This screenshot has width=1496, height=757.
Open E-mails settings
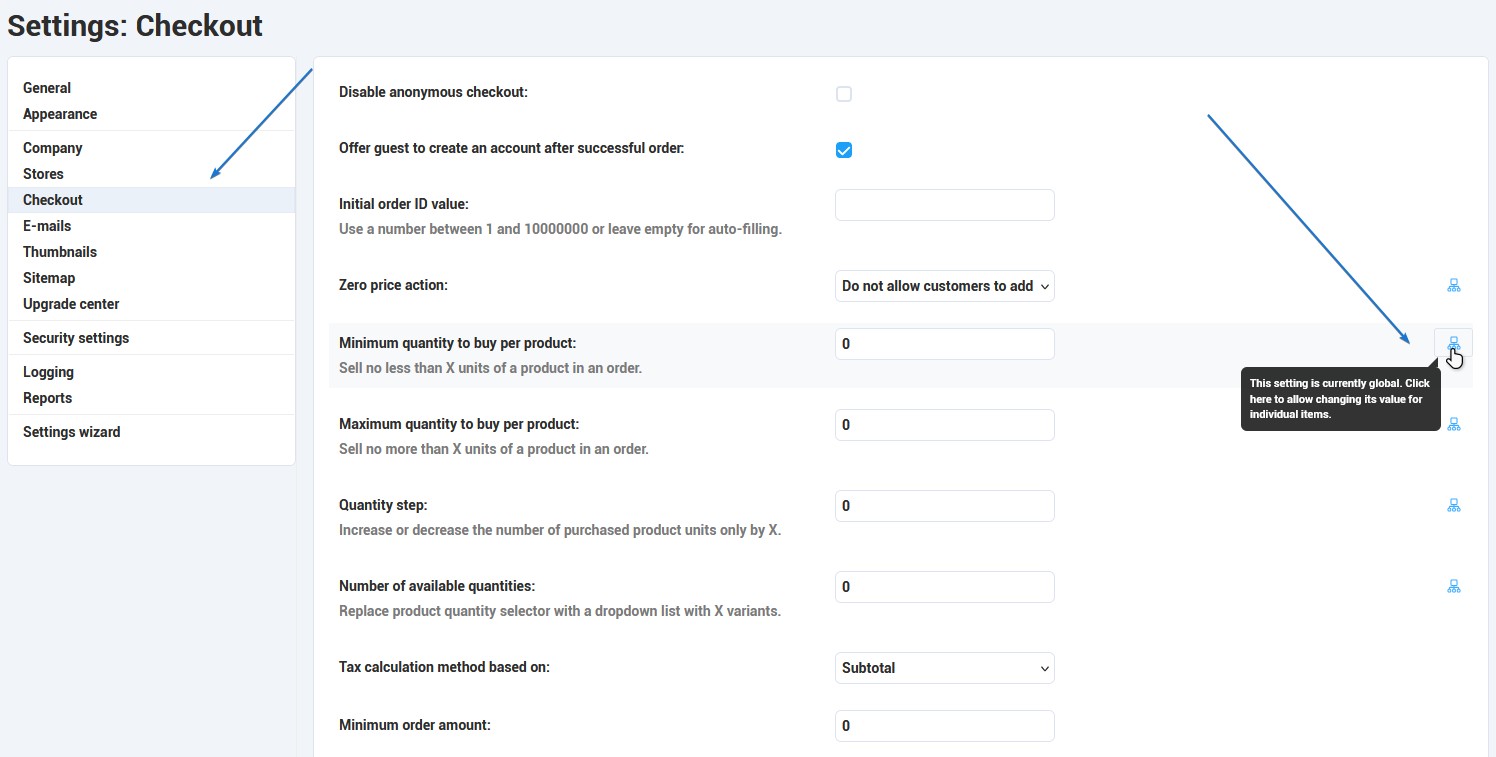47,226
